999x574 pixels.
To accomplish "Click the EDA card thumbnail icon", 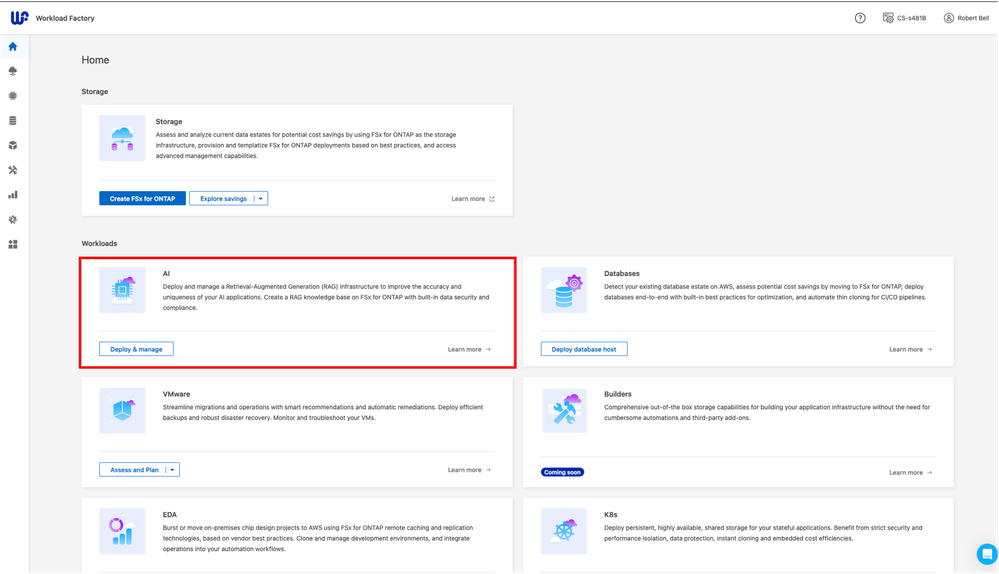I will click(x=122, y=531).
